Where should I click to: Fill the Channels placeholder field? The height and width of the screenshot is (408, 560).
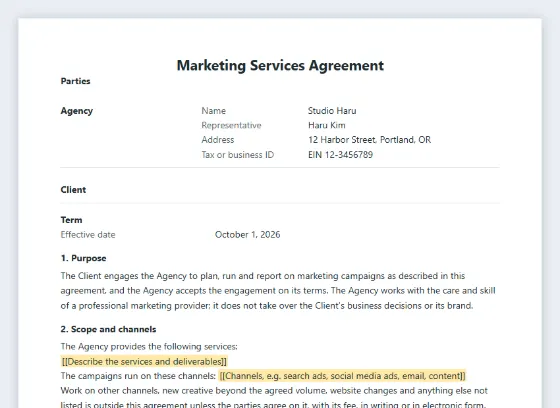(x=342, y=376)
